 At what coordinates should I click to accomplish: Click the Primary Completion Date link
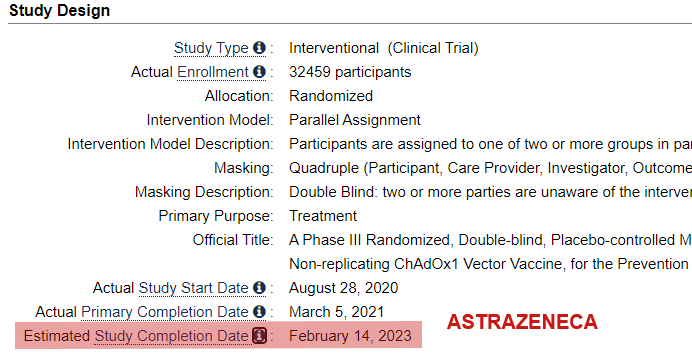click(x=165, y=312)
